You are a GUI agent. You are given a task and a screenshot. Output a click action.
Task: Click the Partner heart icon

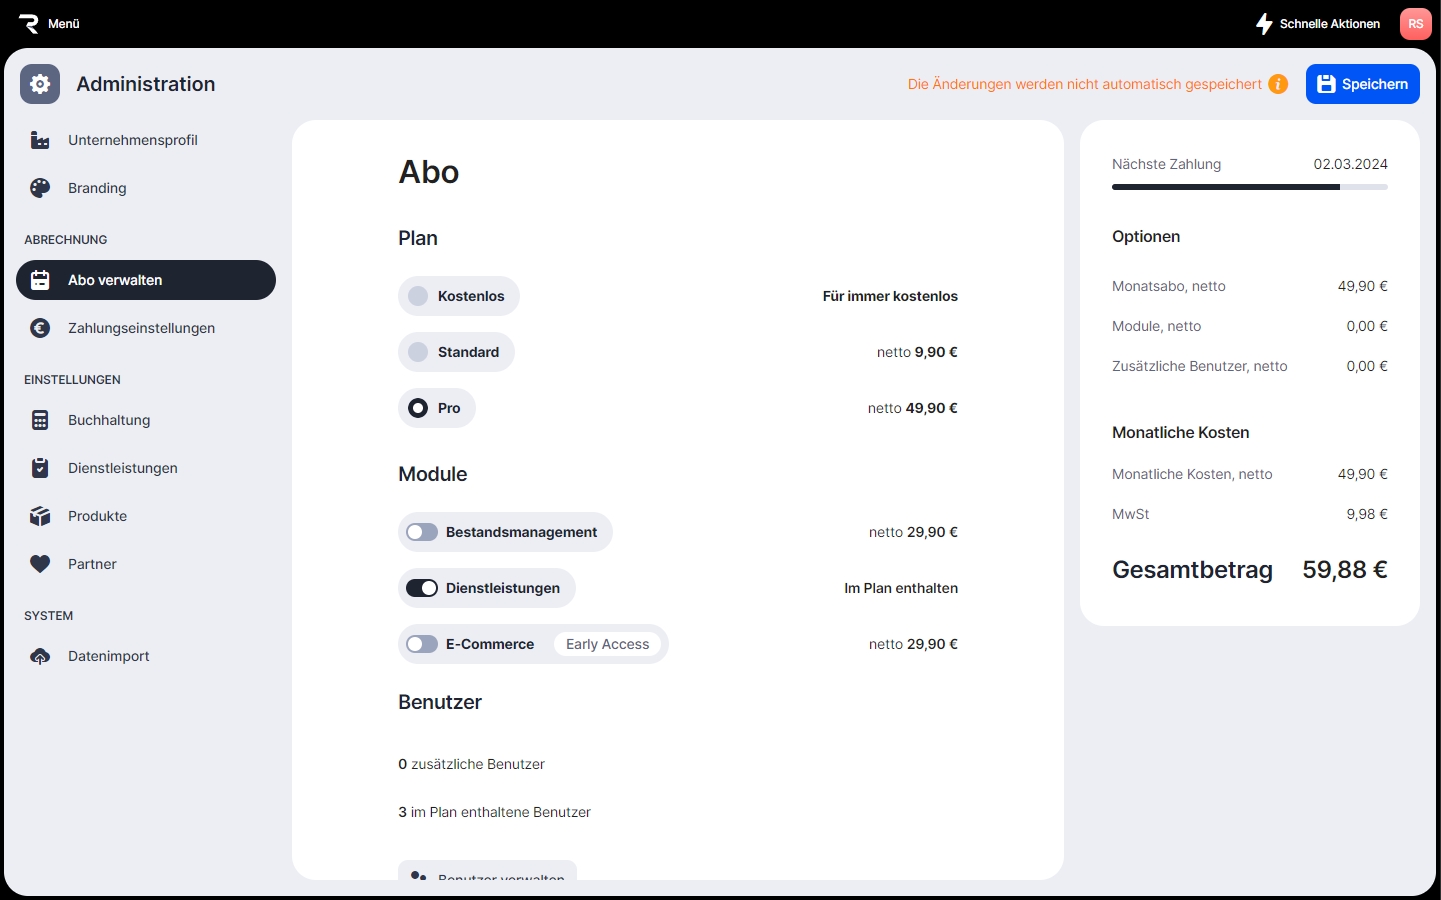pos(40,564)
